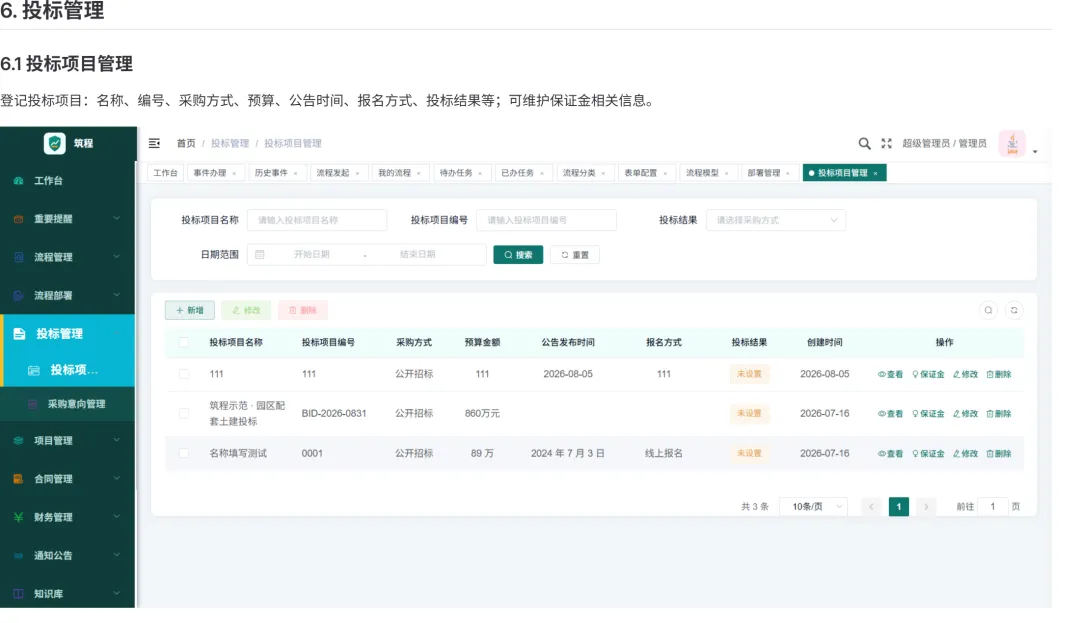
Task: Expand the 财务管理 sidebar menu
Action: tap(68, 517)
